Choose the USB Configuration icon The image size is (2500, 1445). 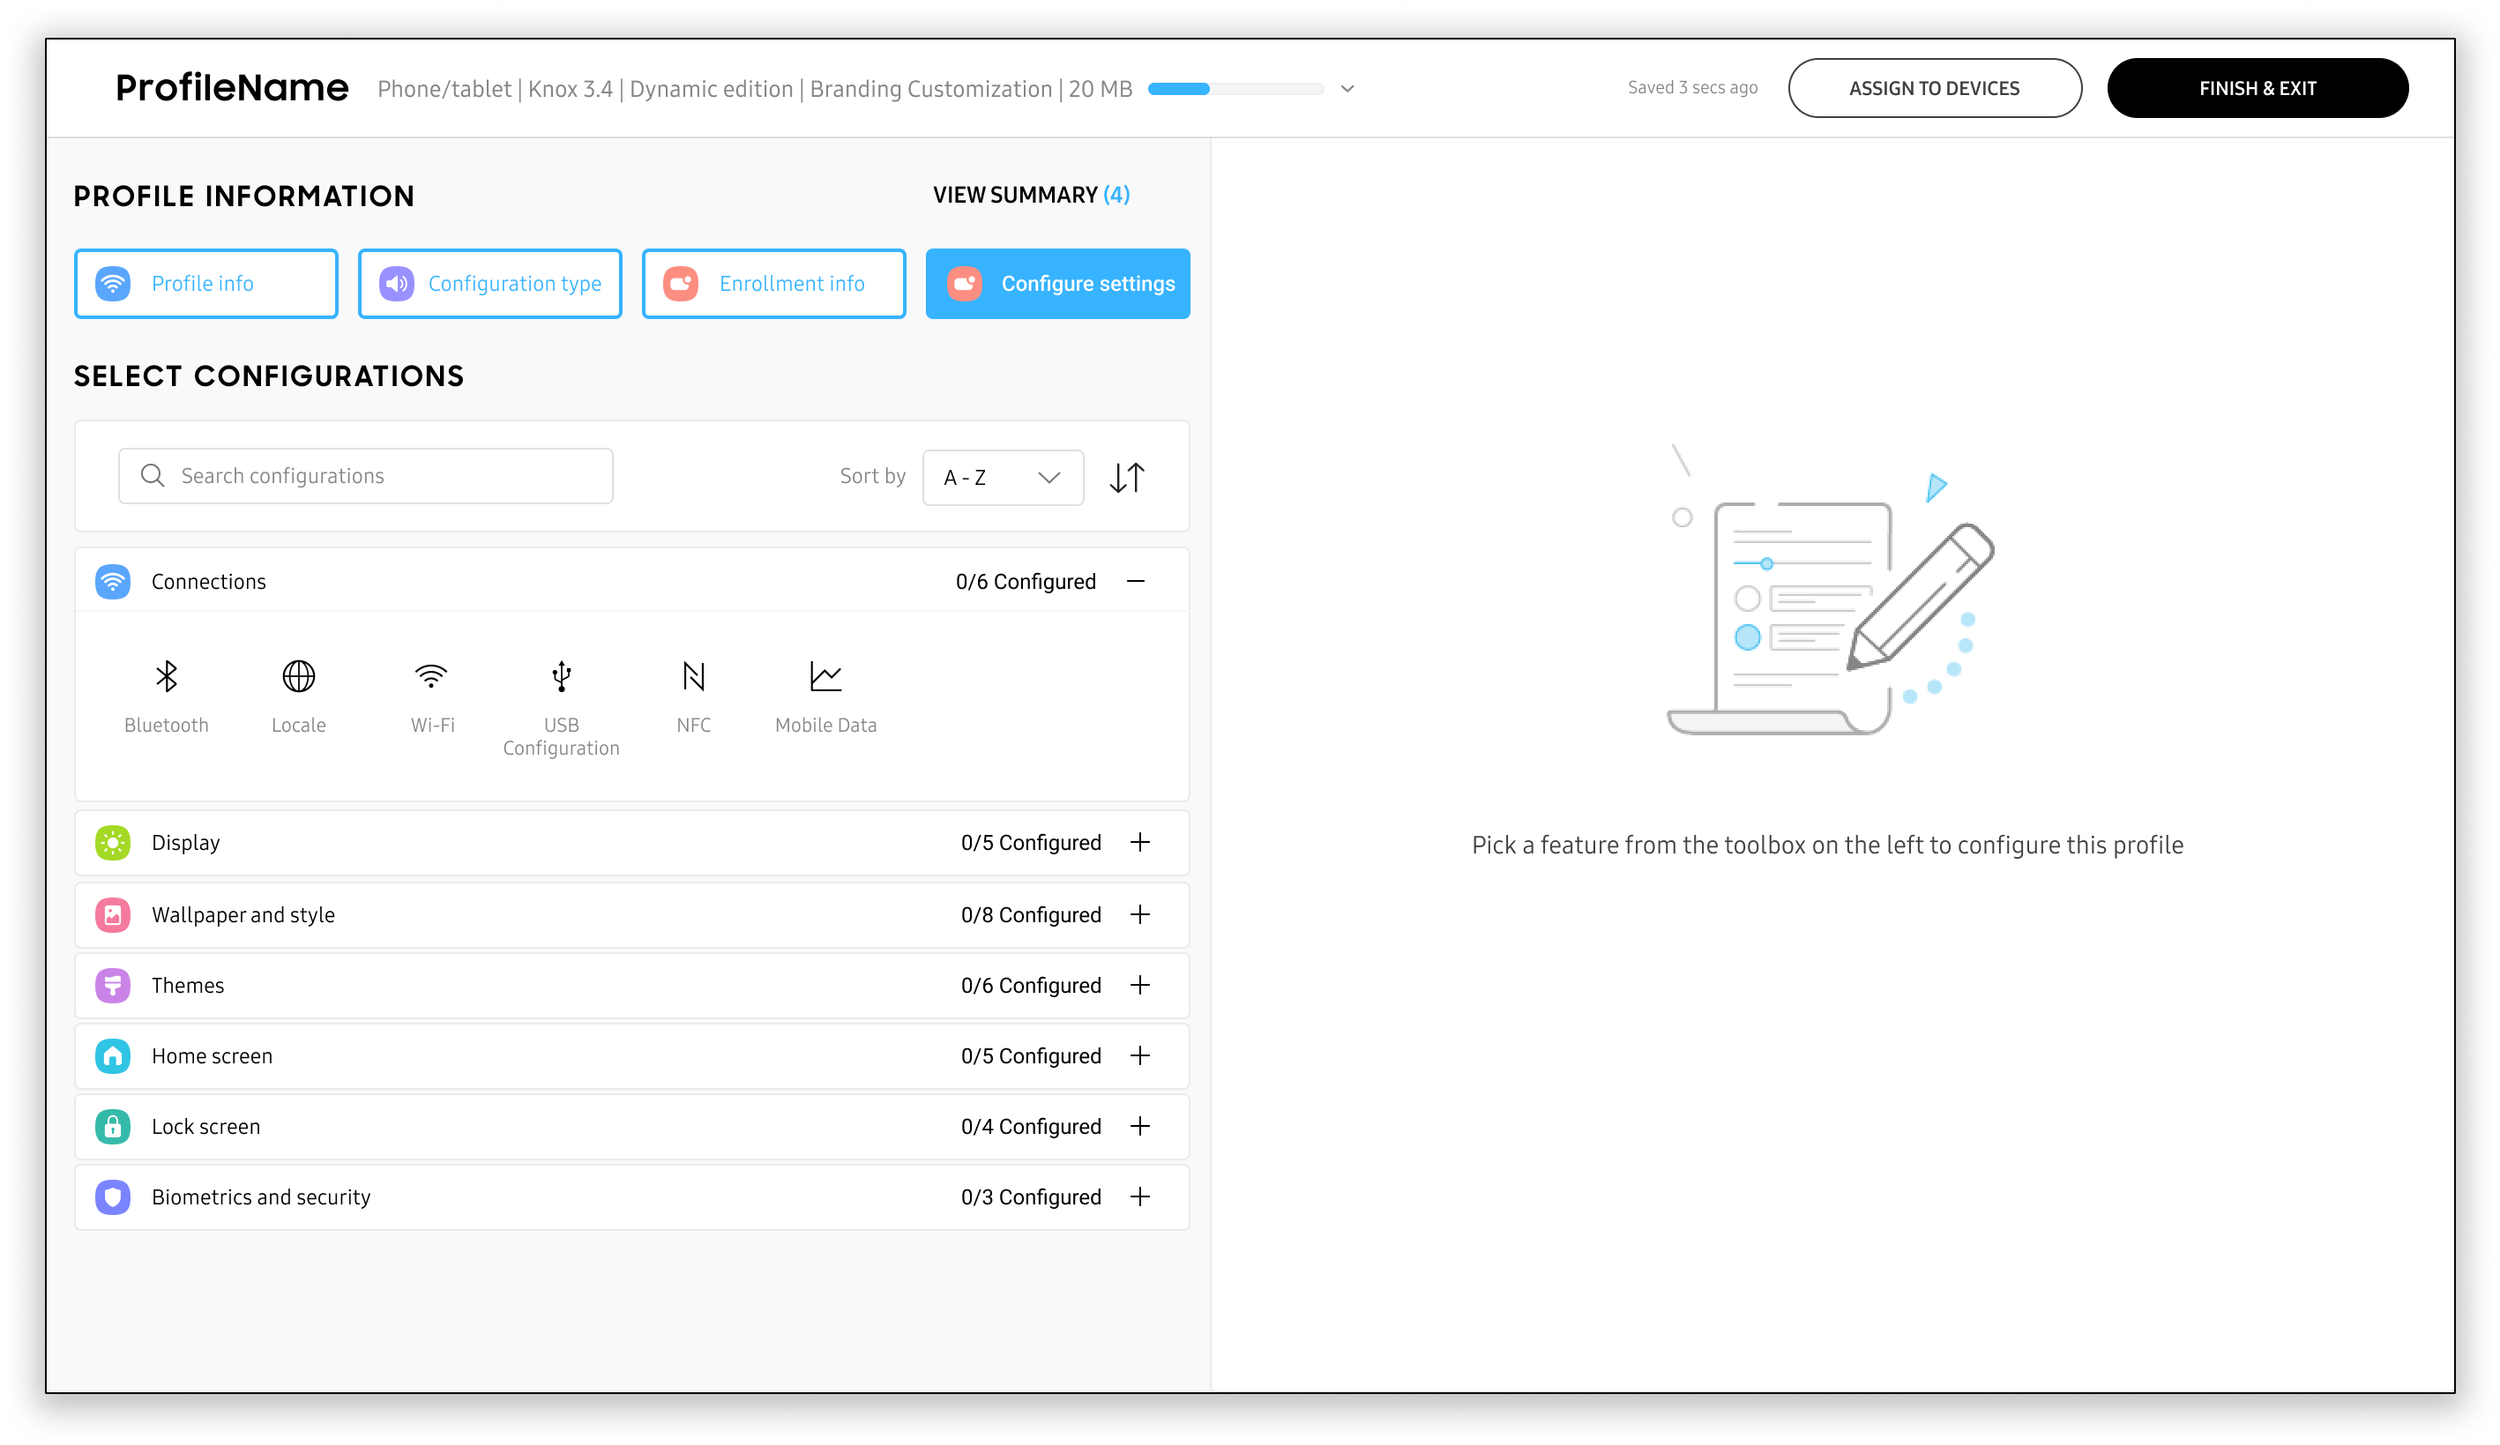(561, 677)
